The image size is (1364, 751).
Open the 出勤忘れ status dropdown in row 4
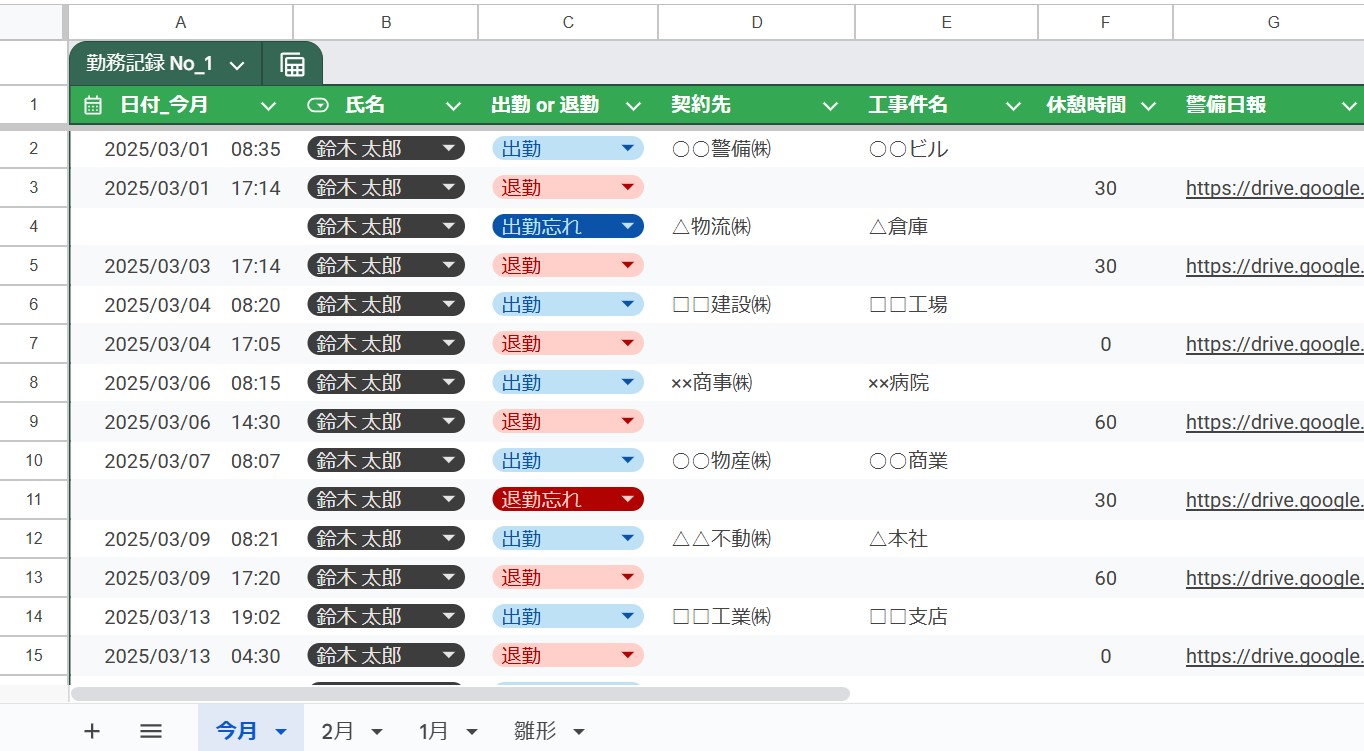click(627, 226)
